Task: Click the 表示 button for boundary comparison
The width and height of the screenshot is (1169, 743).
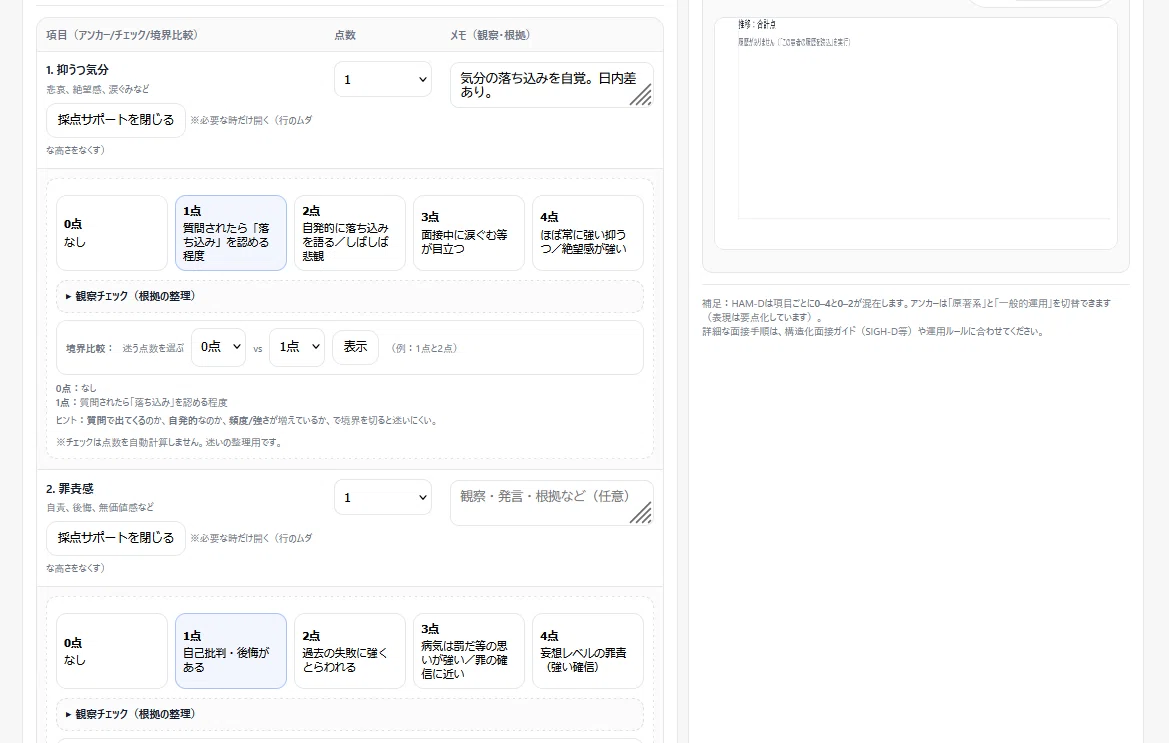Action: click(x=356, y=347)
